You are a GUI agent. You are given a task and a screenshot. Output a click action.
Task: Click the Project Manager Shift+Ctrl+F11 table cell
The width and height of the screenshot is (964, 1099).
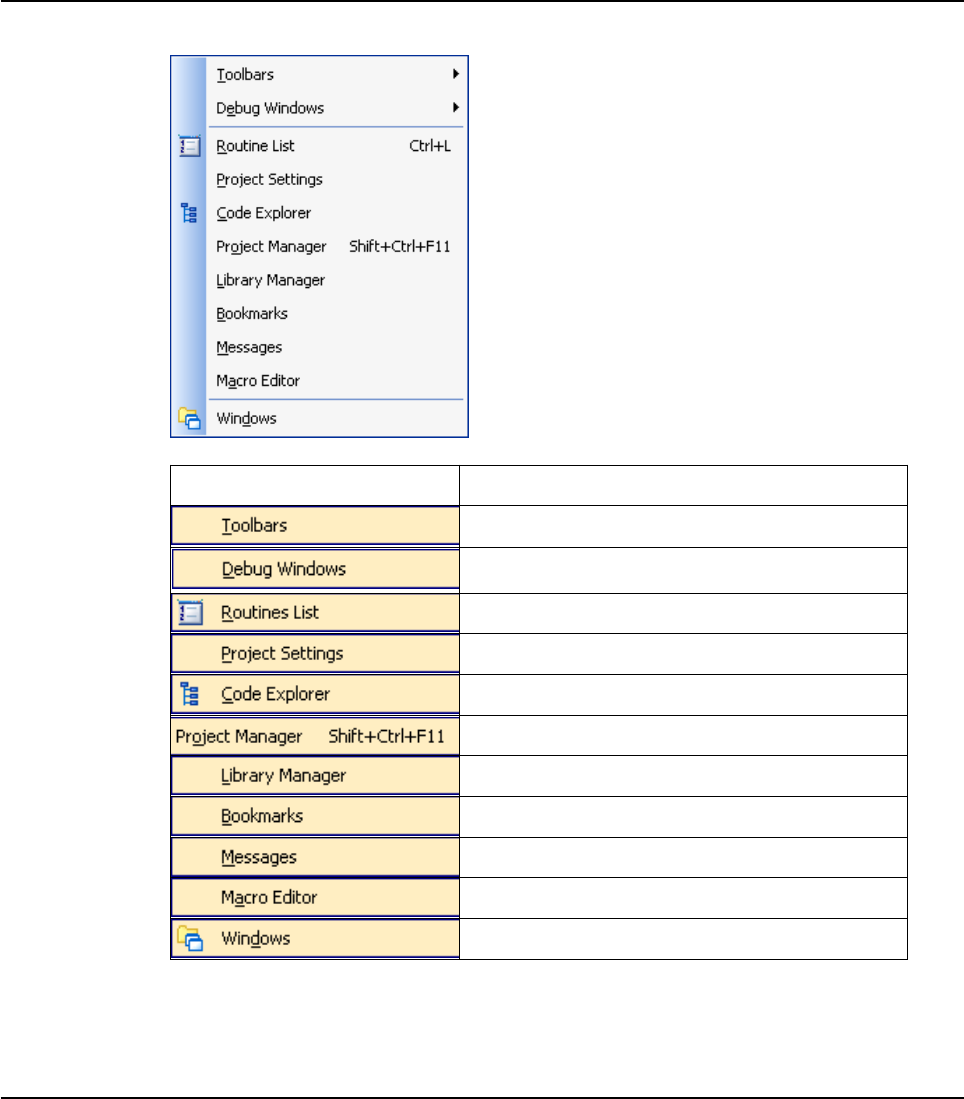315,736
